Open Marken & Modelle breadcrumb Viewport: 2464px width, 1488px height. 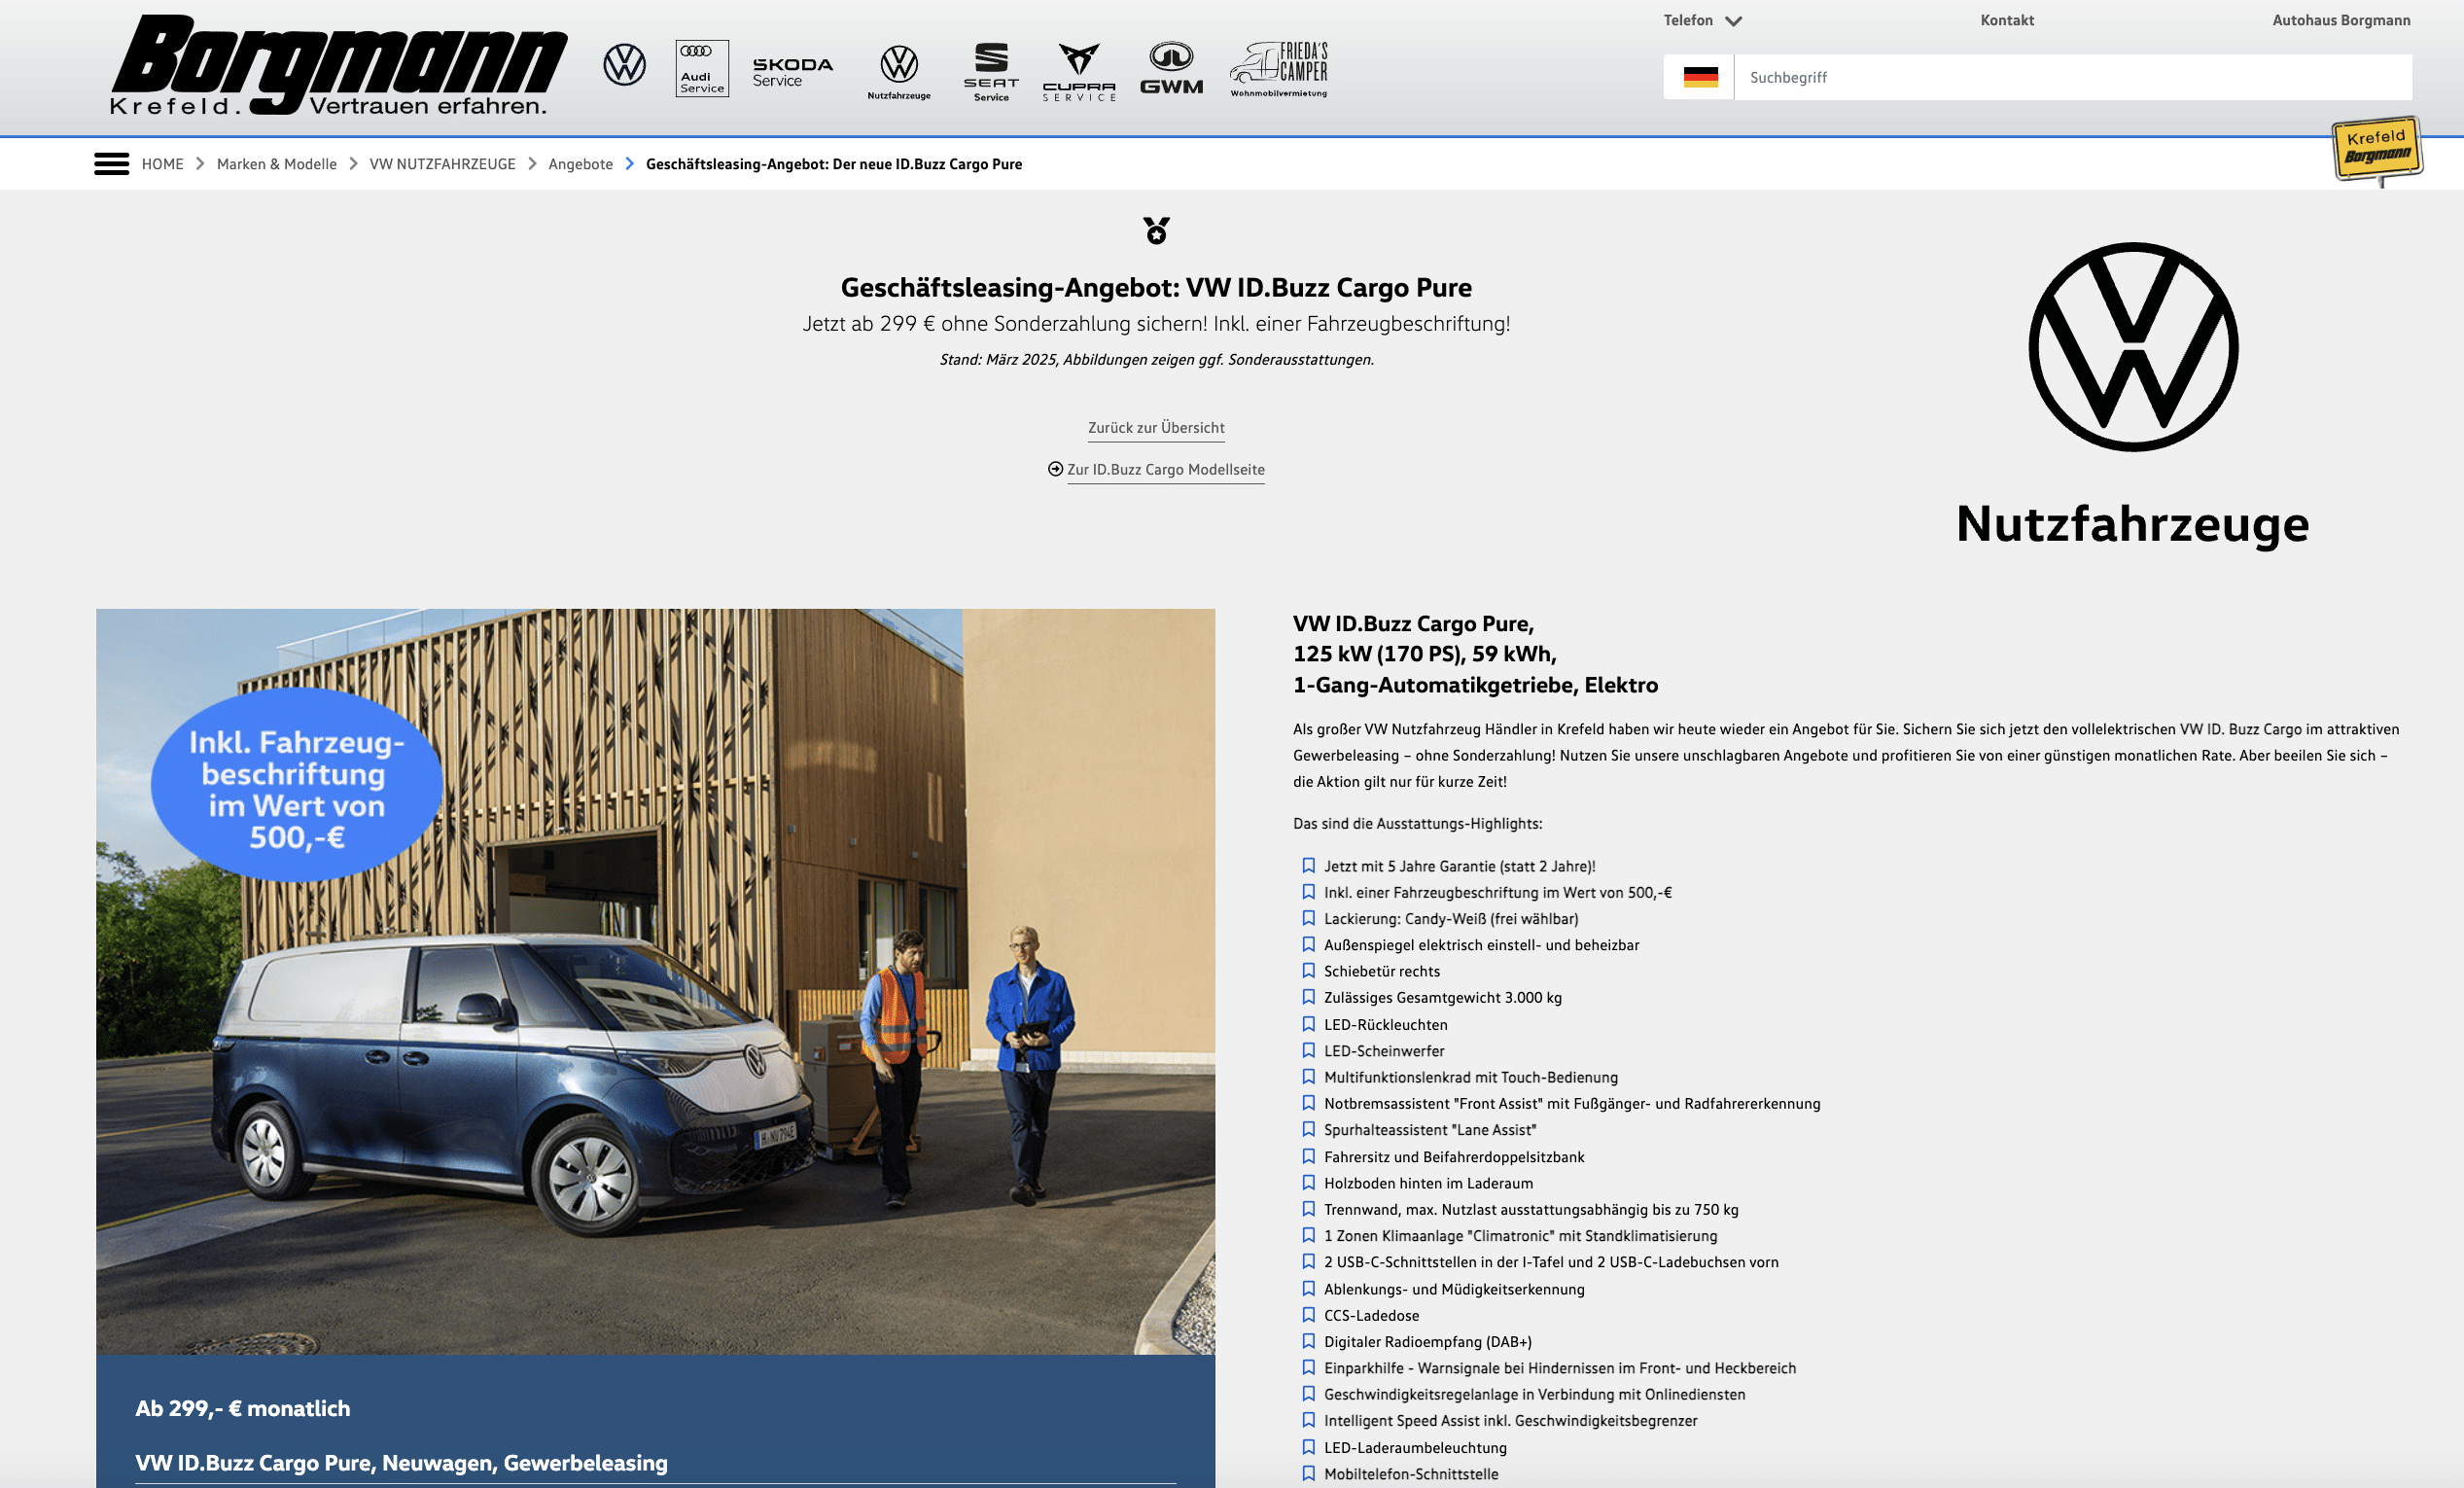click(277, 164)
